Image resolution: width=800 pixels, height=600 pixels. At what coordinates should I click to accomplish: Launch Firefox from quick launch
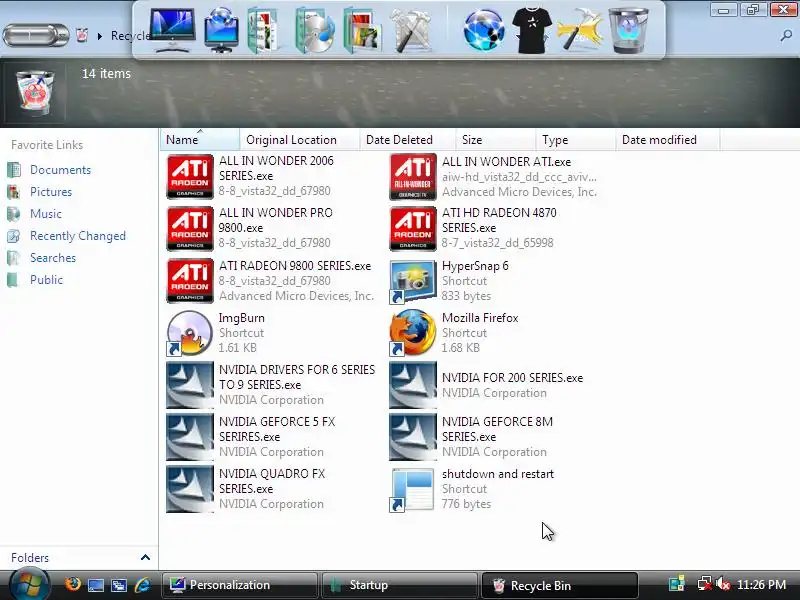[x=72, y=585]
